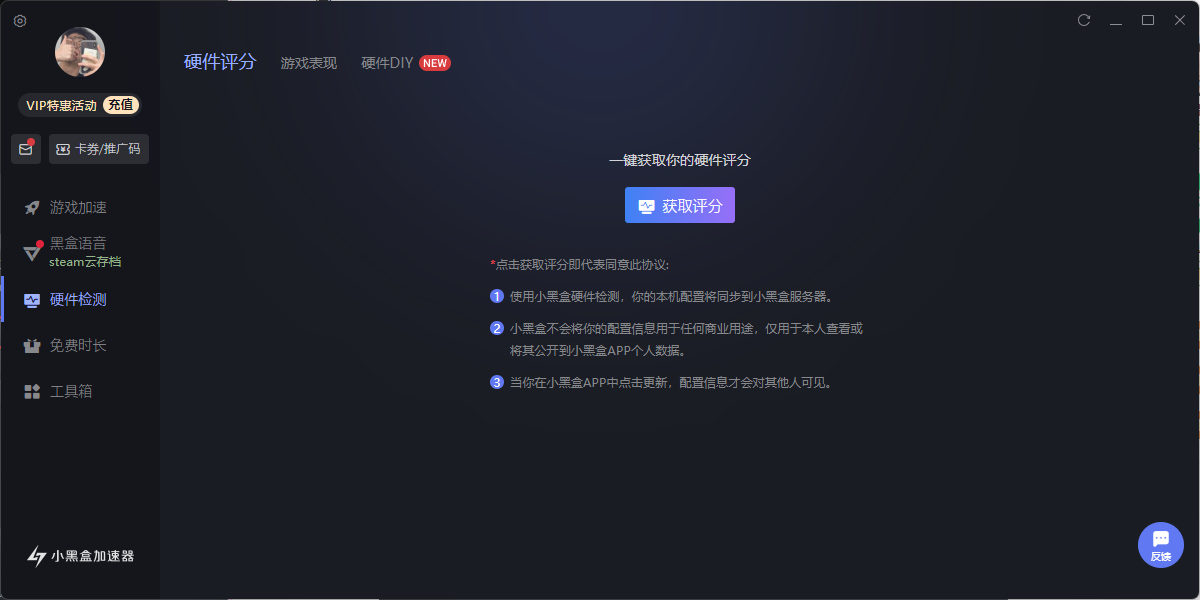Switch to the 硬件评分 tab

tap(220, 62)
